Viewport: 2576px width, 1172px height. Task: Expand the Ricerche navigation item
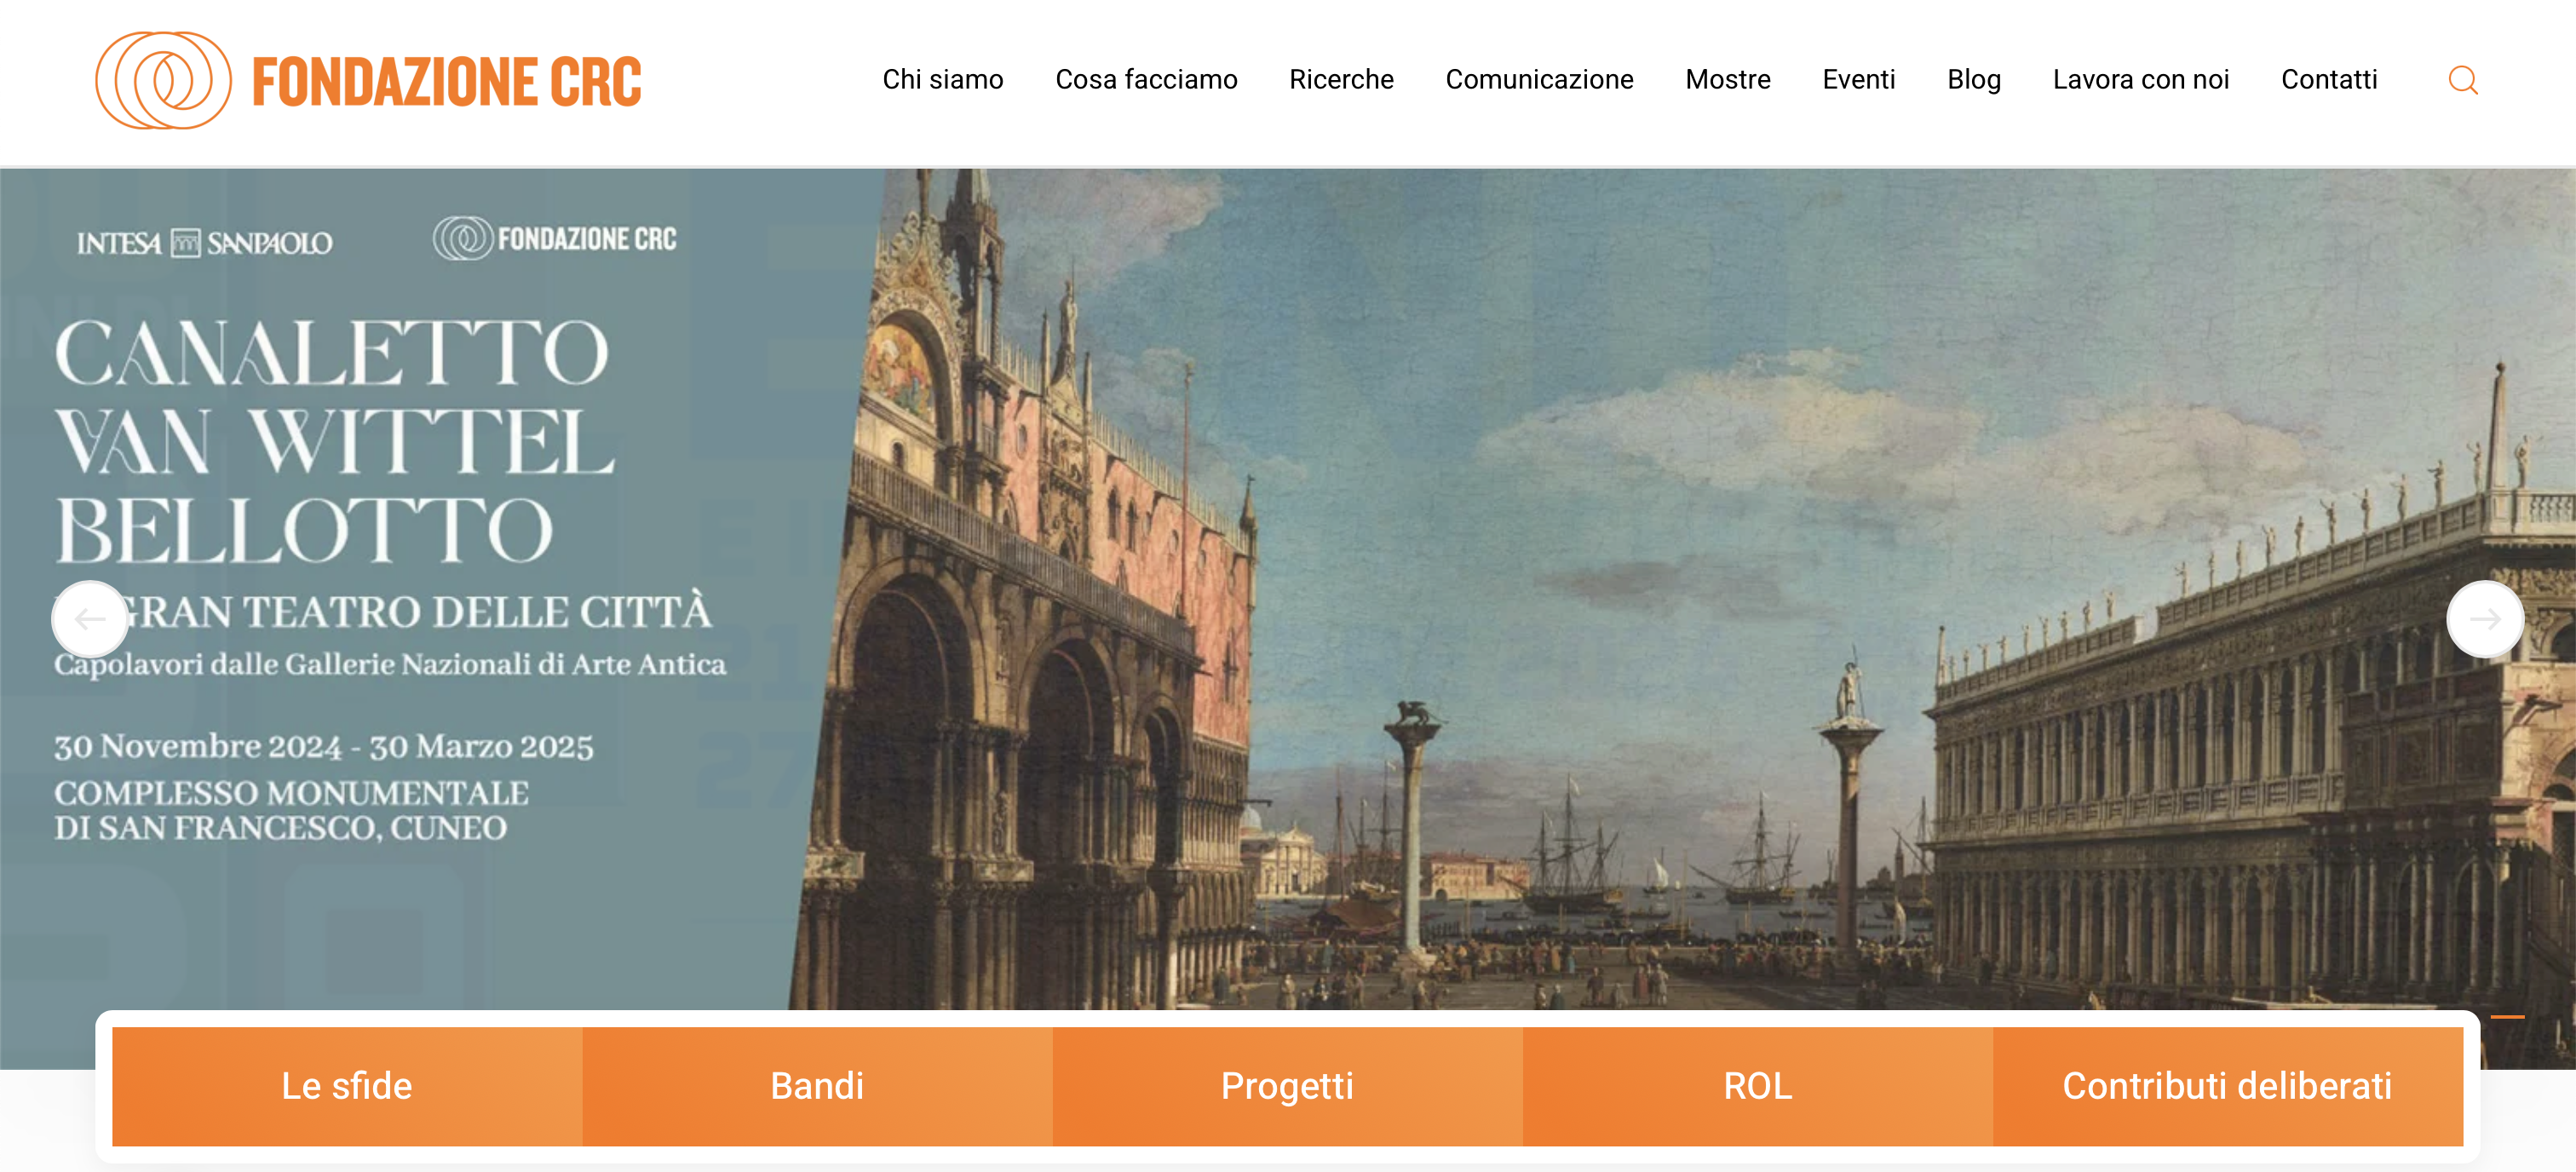click(x=1341, y=80)
